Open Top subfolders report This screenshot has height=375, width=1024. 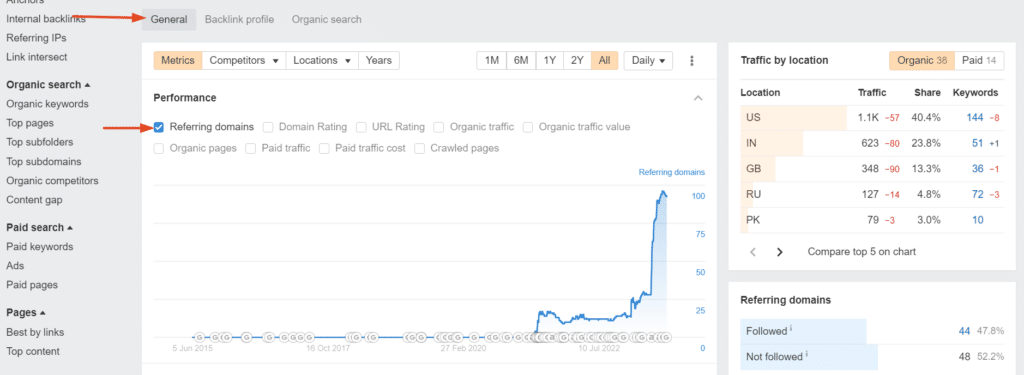point(40,142)
